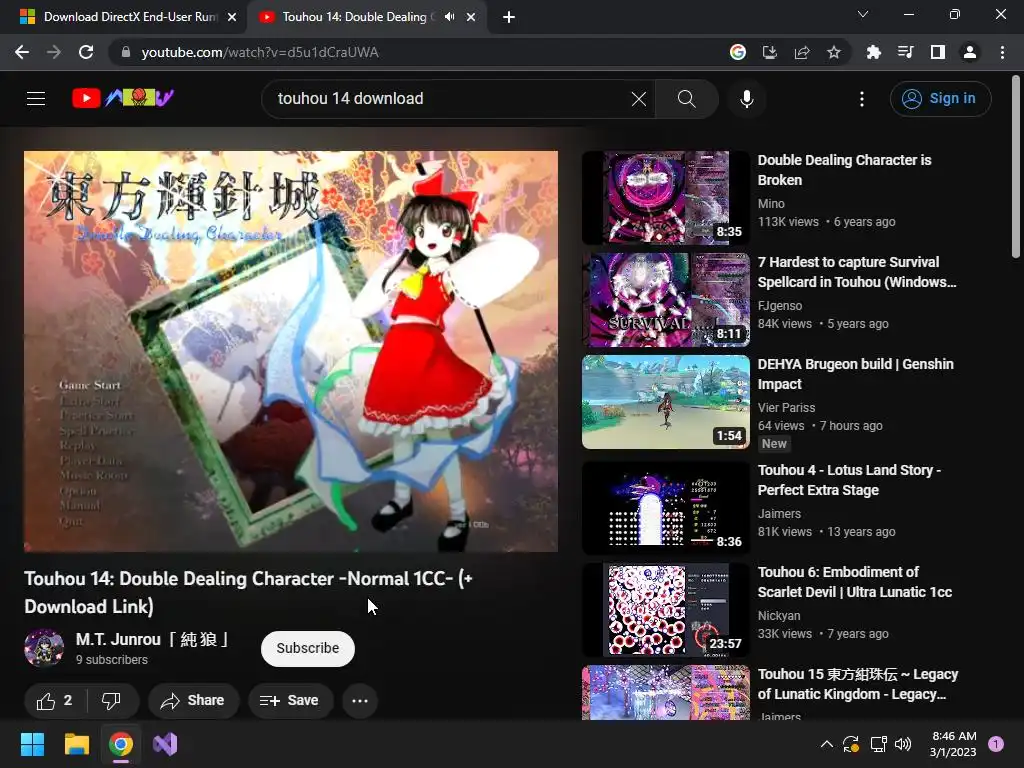The image size is (1024, 768).
Task: Open Touhou 15 Legacy of Lunatic Kingdom title
Action: (x=857, y=684)
